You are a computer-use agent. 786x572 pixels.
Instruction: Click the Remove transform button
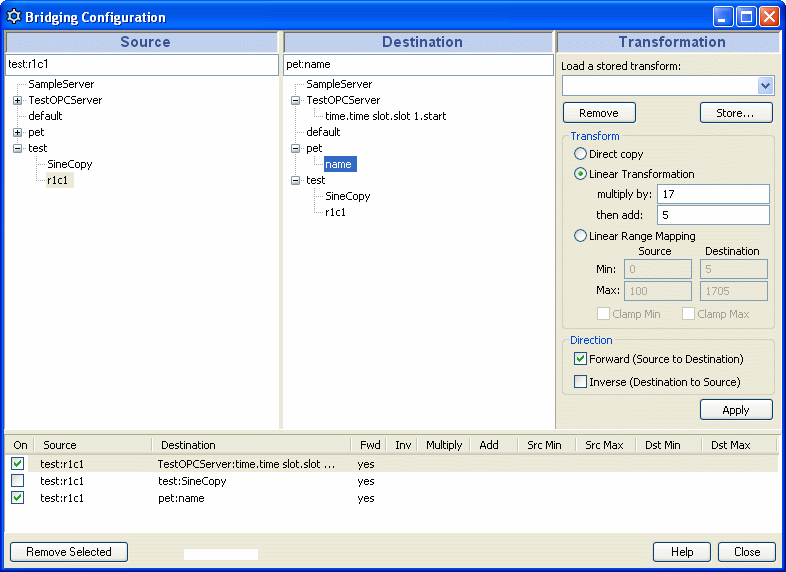(x=599, y=113)
